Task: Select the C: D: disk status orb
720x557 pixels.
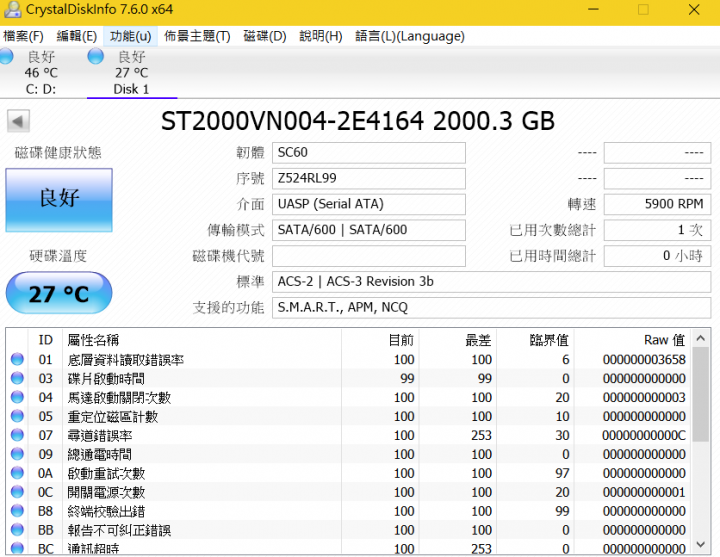Action: pos(6,56)
